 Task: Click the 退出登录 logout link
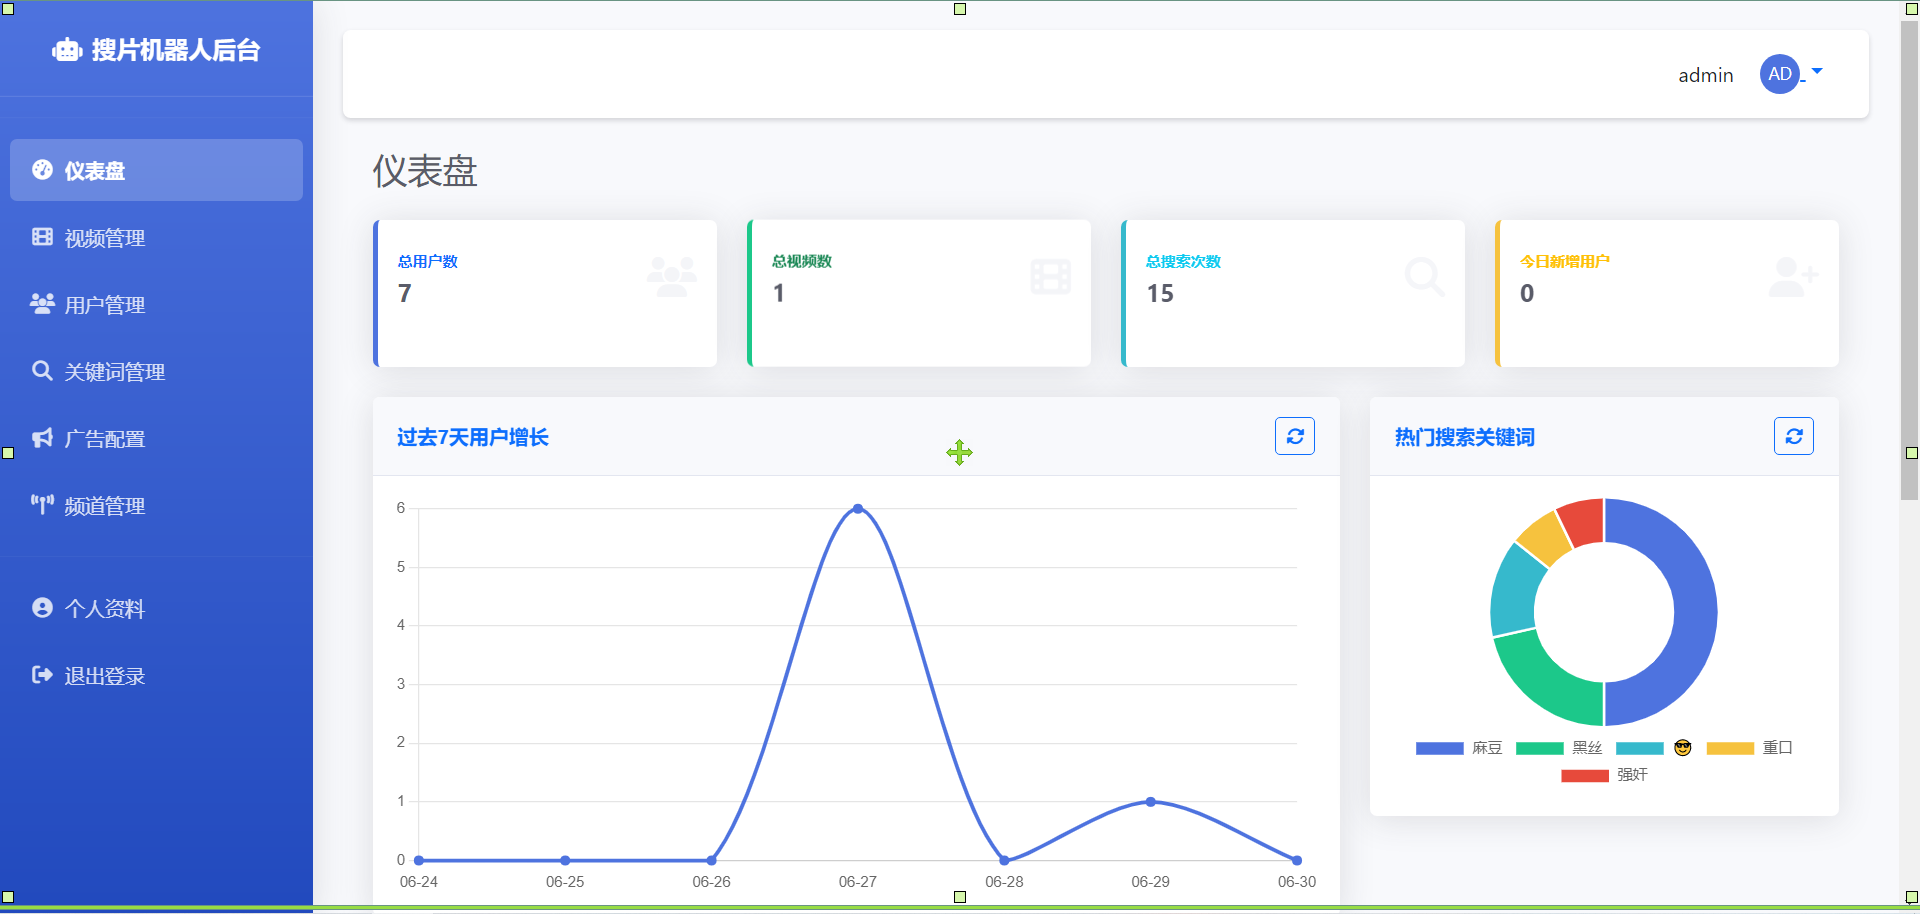tap(104, 676)
